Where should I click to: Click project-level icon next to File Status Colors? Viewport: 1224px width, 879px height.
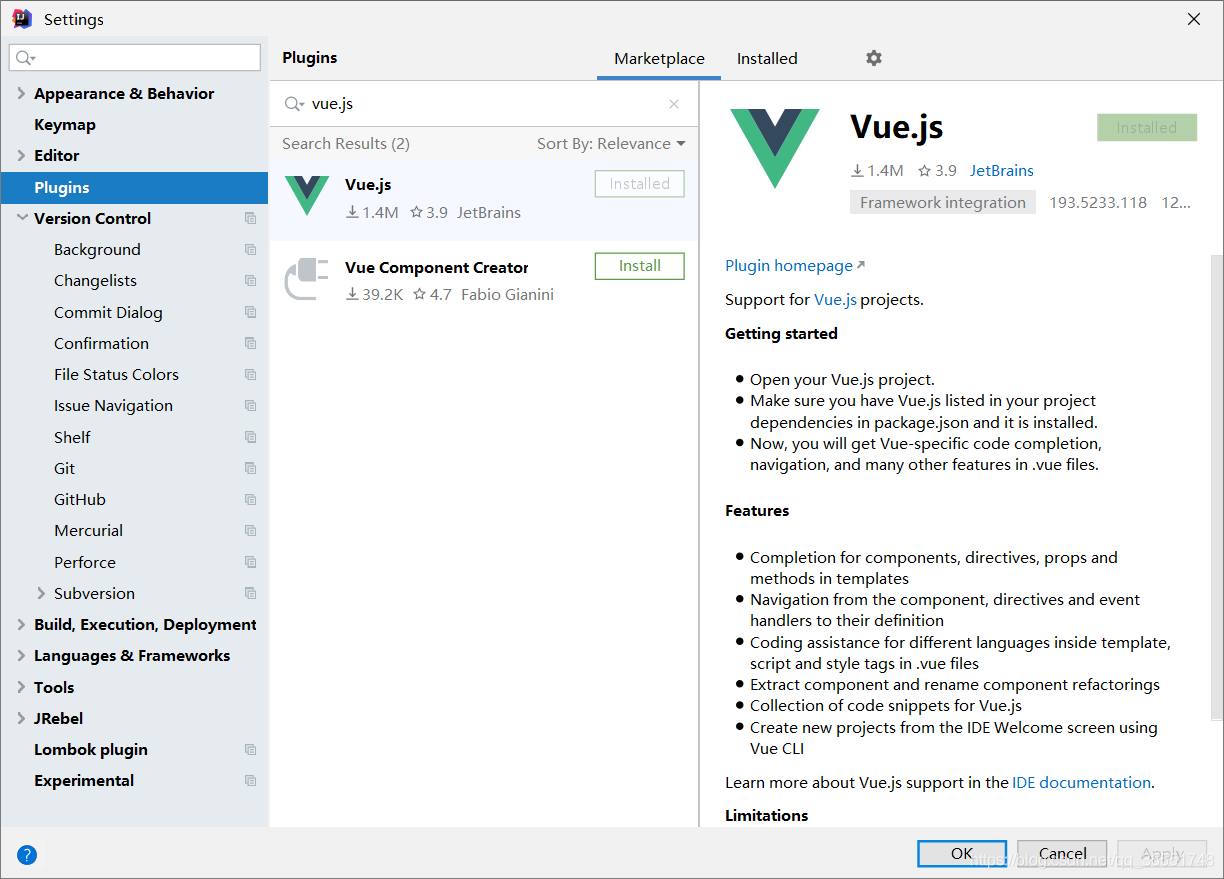click(x=250, y=374)
